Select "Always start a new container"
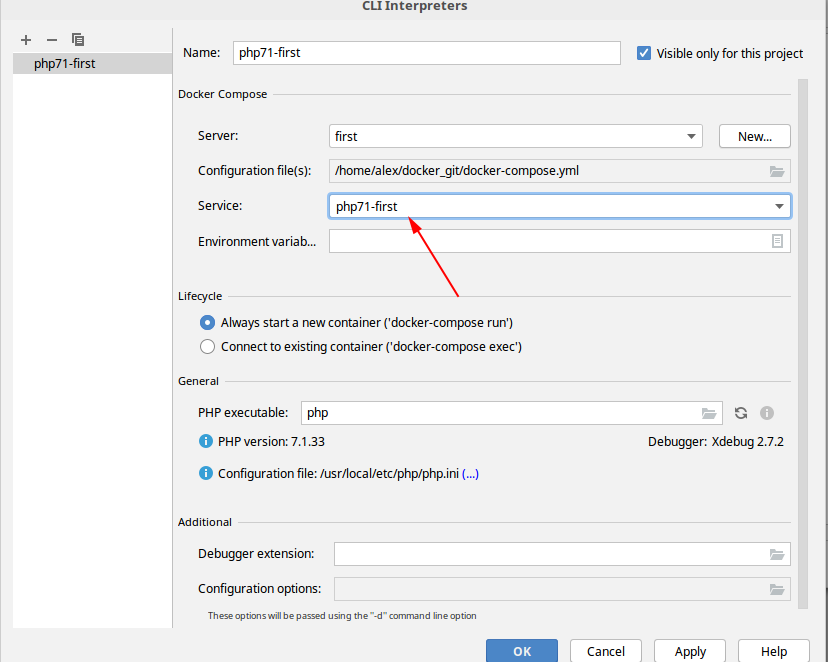Screen dimensions: 828x662 [207, 322]
